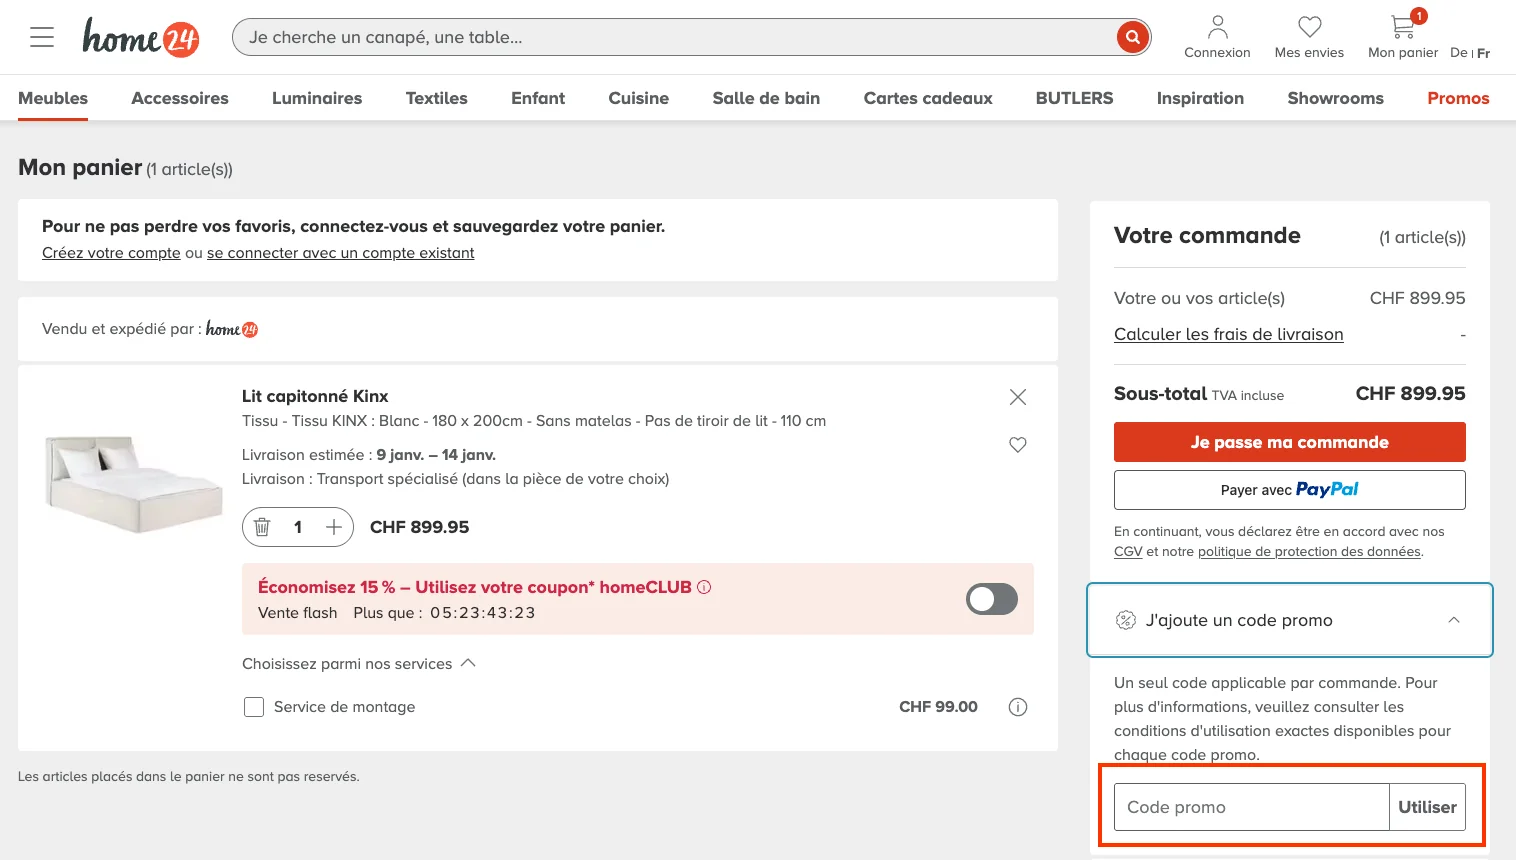Open Mon panier cart icon

tap(1400, 27)
